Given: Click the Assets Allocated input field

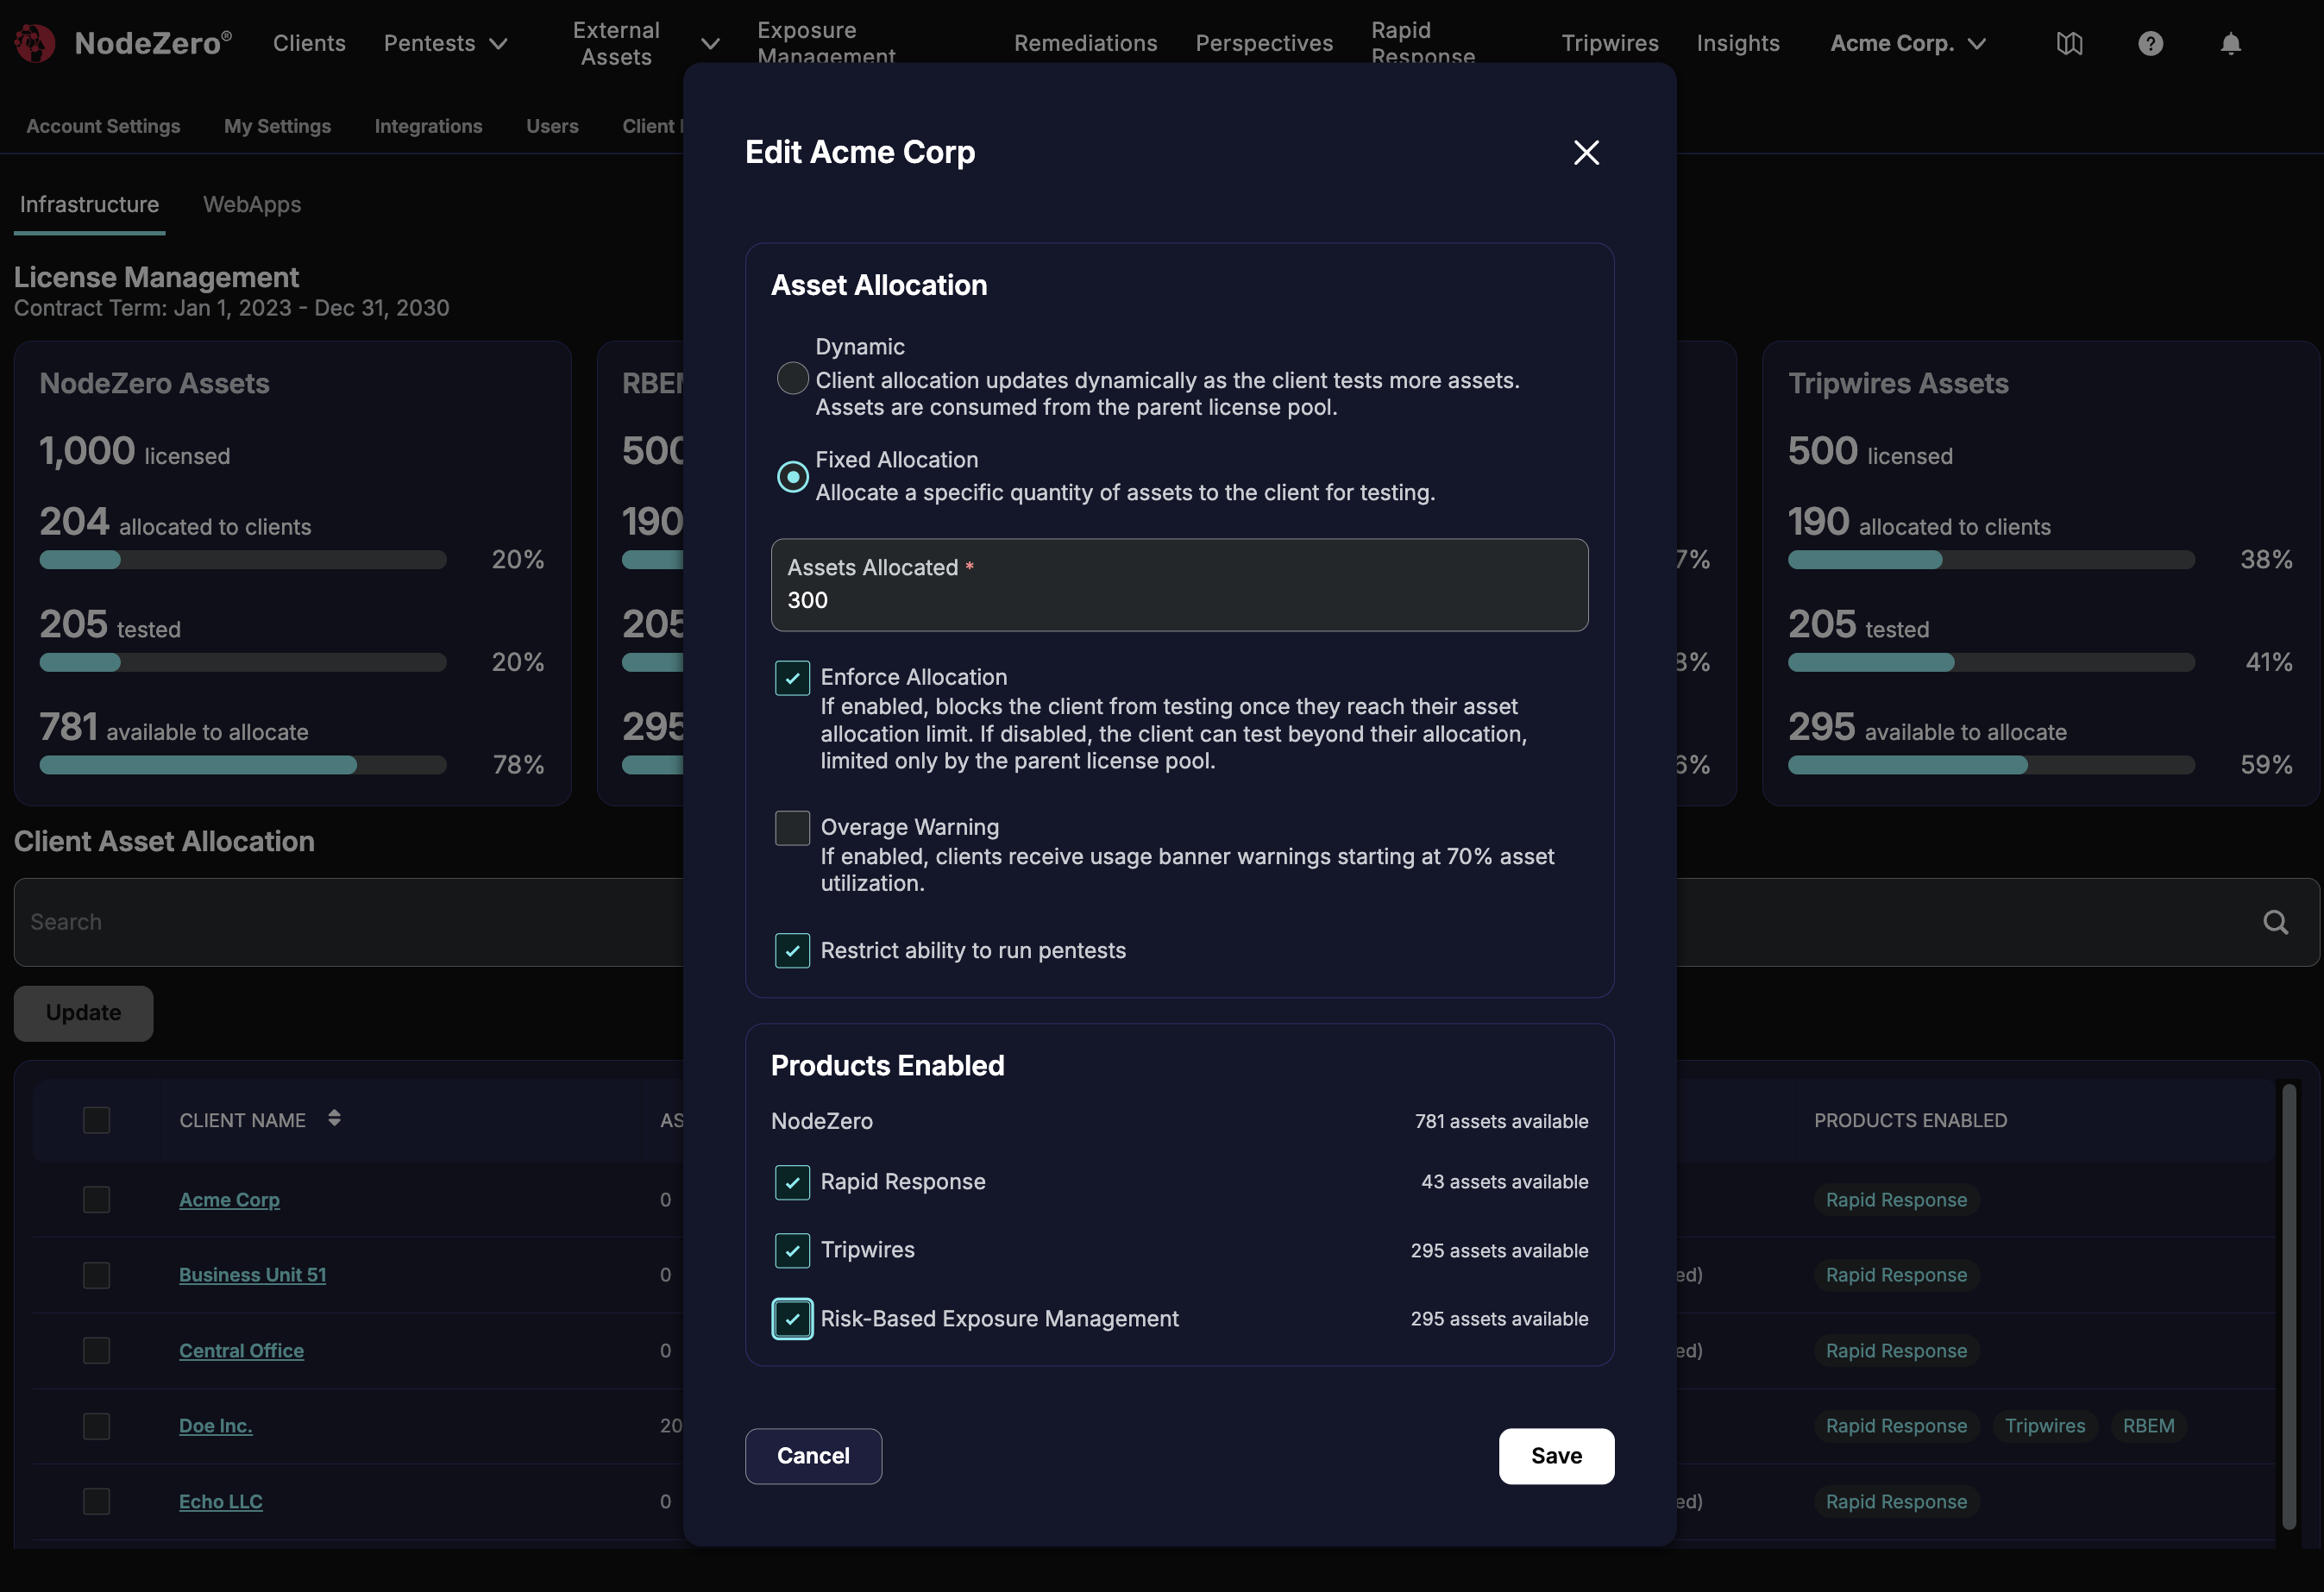Looking at the screenshot, I should (1179, 585).
